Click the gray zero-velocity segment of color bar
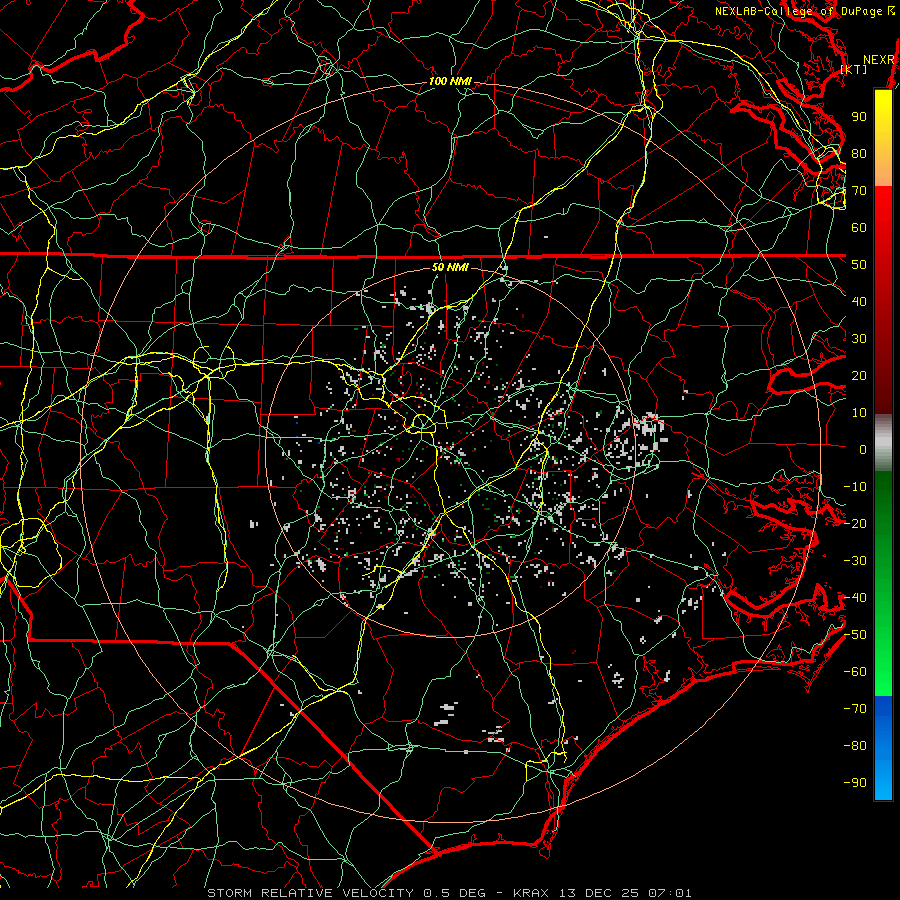 (883, 443)
